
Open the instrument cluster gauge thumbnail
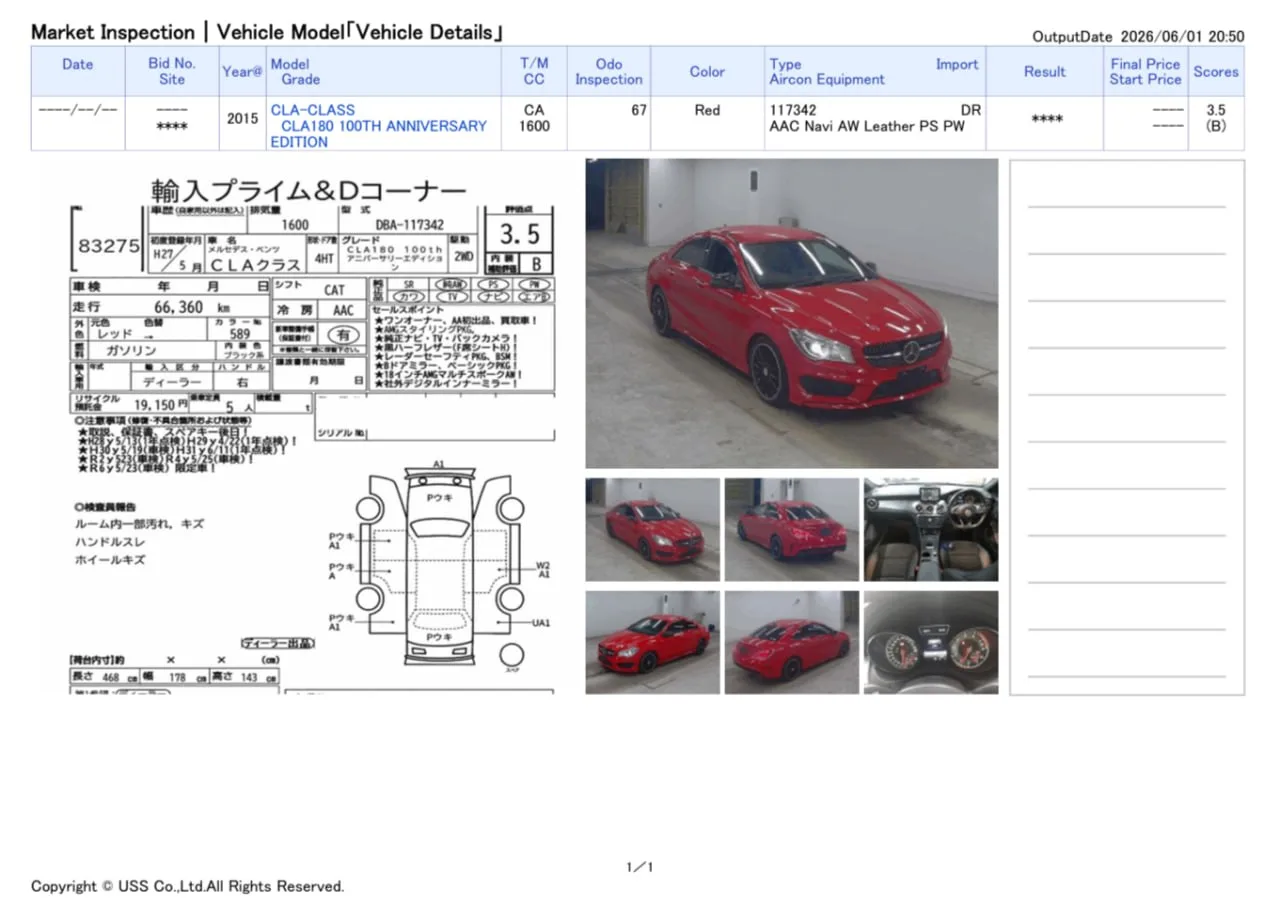(931, 642)
